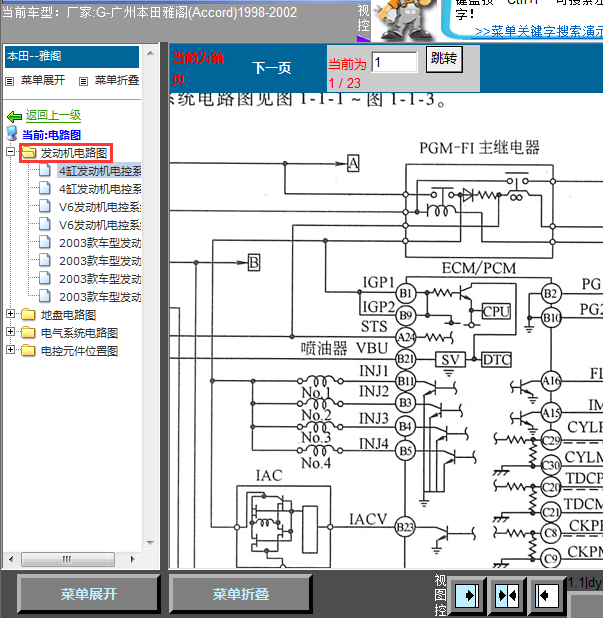Open the second 4缸发动机电控系 entry

100,189
